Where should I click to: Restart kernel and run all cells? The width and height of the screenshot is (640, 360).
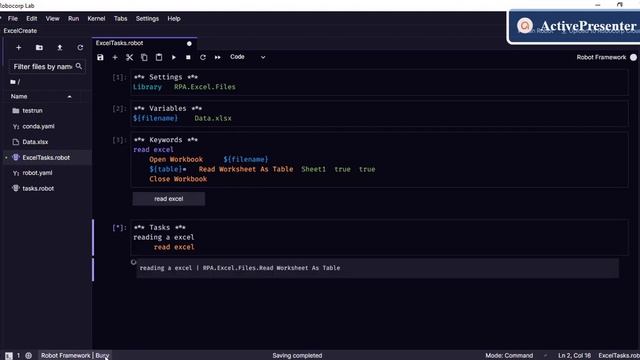point(218,58)
